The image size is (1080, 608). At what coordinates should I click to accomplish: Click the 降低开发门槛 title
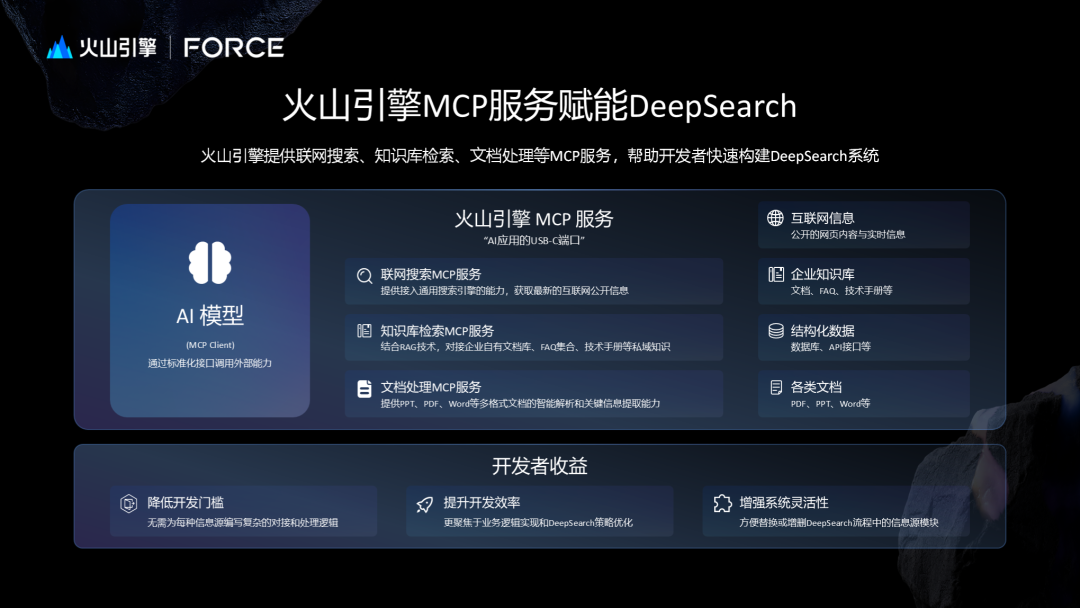pos(185,503)
